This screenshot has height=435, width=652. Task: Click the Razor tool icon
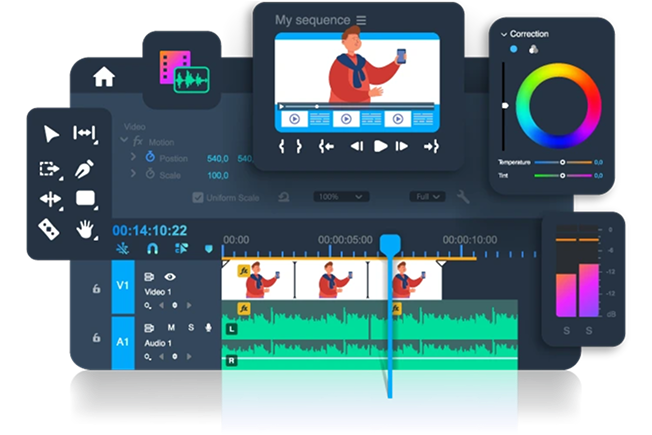(50, 229)
